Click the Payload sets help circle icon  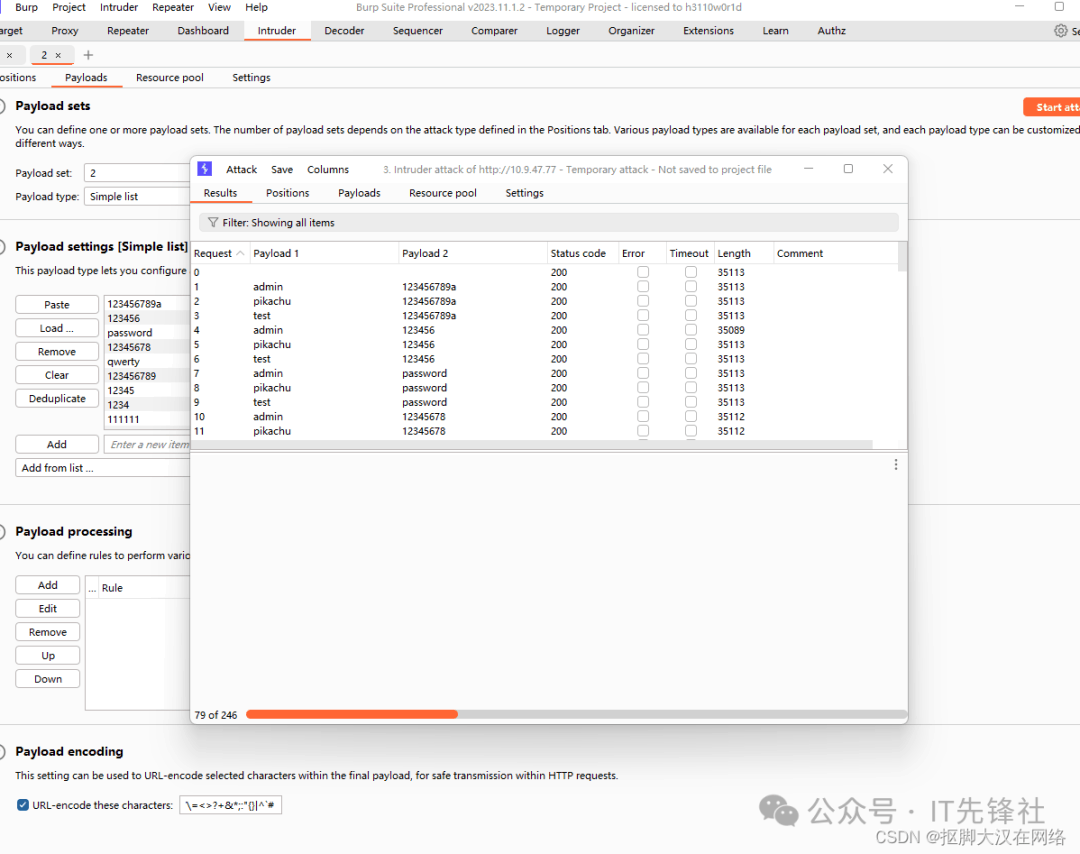[x=3, y=106]
